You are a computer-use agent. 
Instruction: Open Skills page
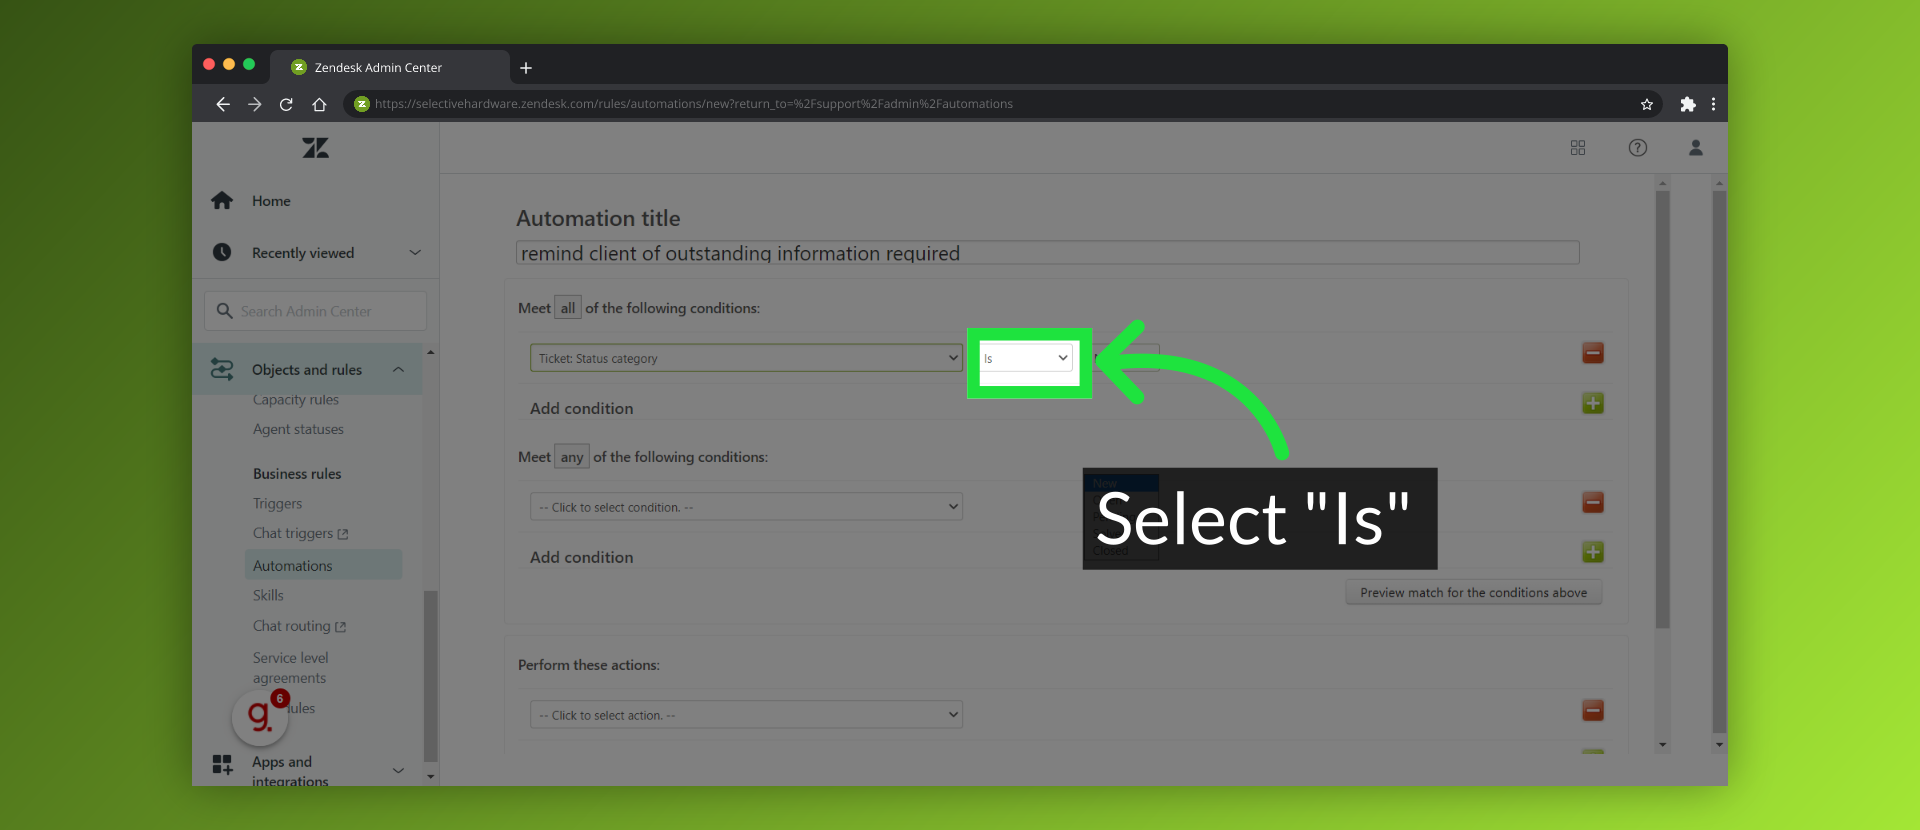268,595
